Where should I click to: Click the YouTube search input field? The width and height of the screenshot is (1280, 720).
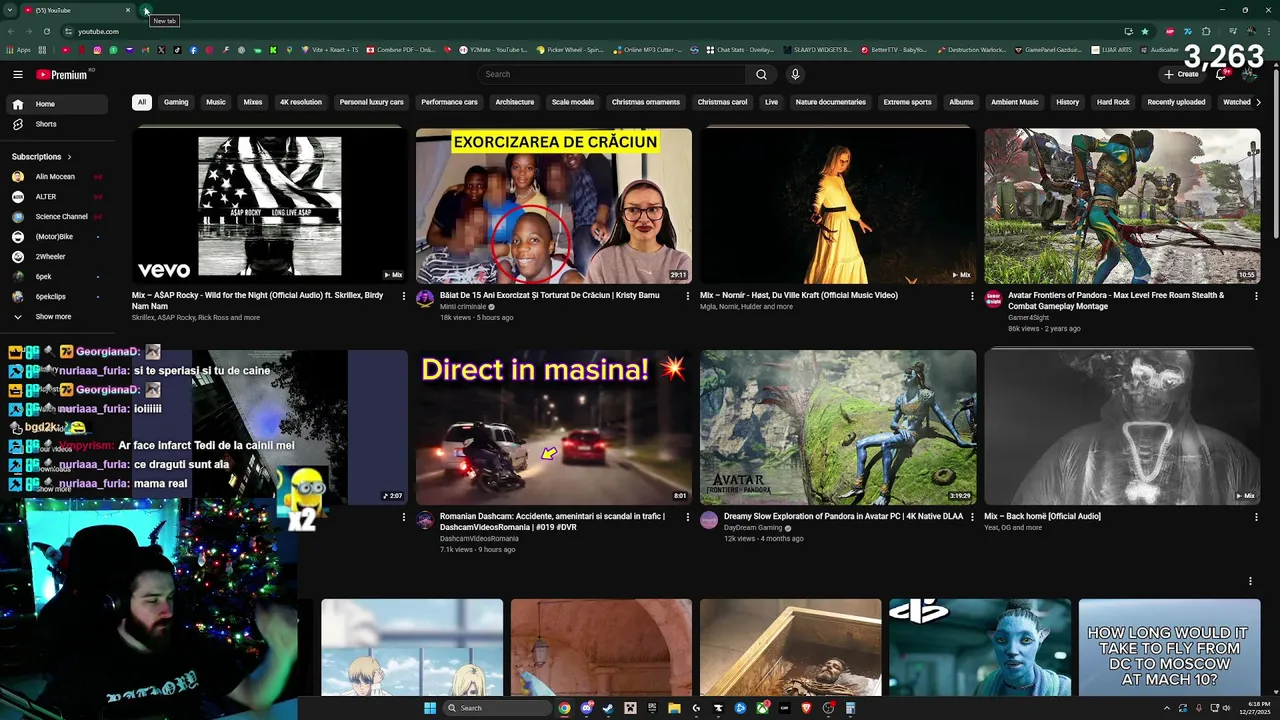612,74
